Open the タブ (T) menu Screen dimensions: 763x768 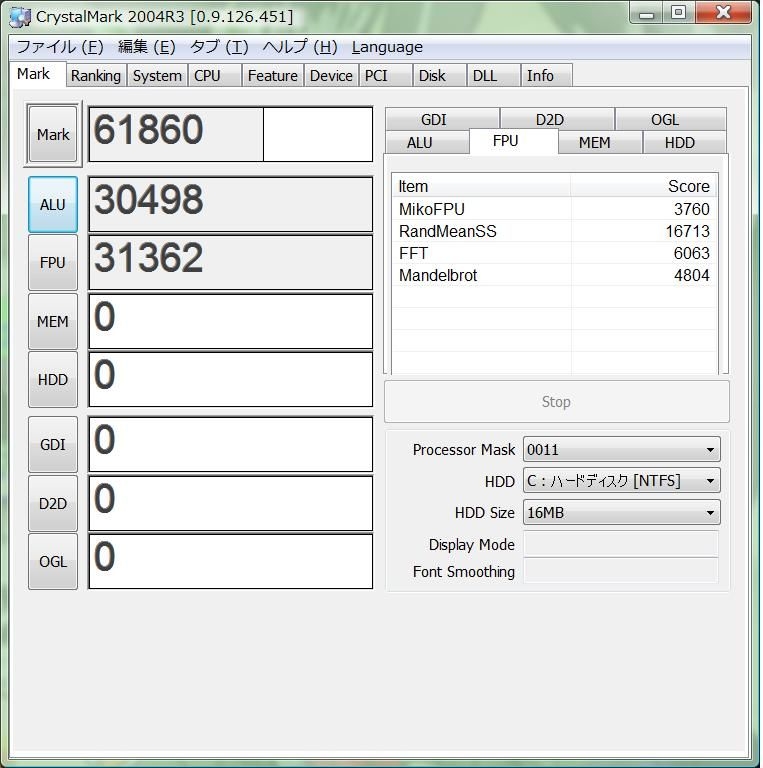pos(219,47)
